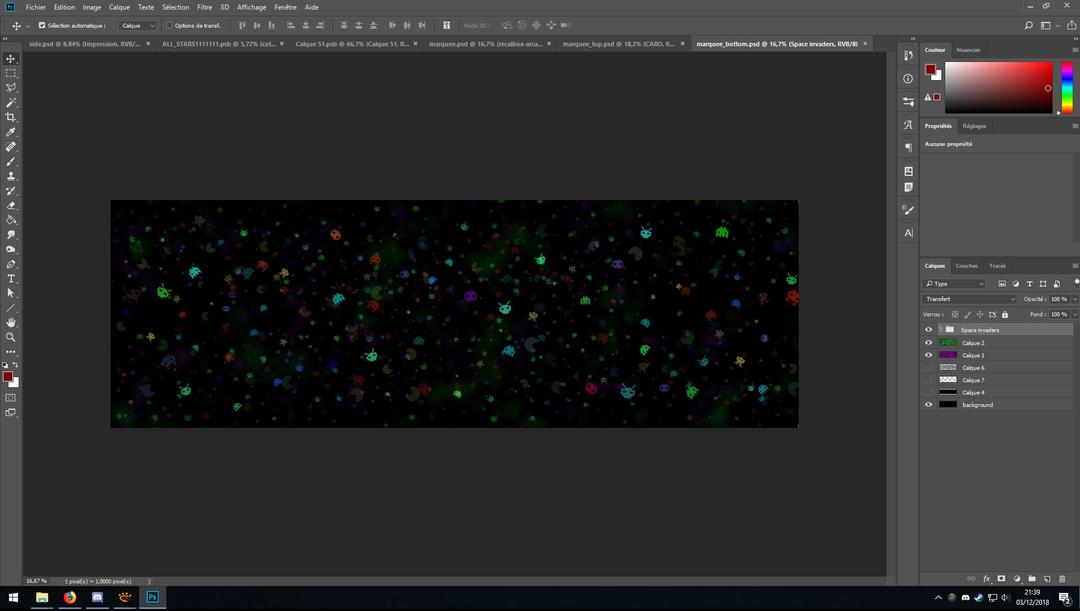Filter layers by text layer type
The image size is (1080, 611).
click(1029, 284)
